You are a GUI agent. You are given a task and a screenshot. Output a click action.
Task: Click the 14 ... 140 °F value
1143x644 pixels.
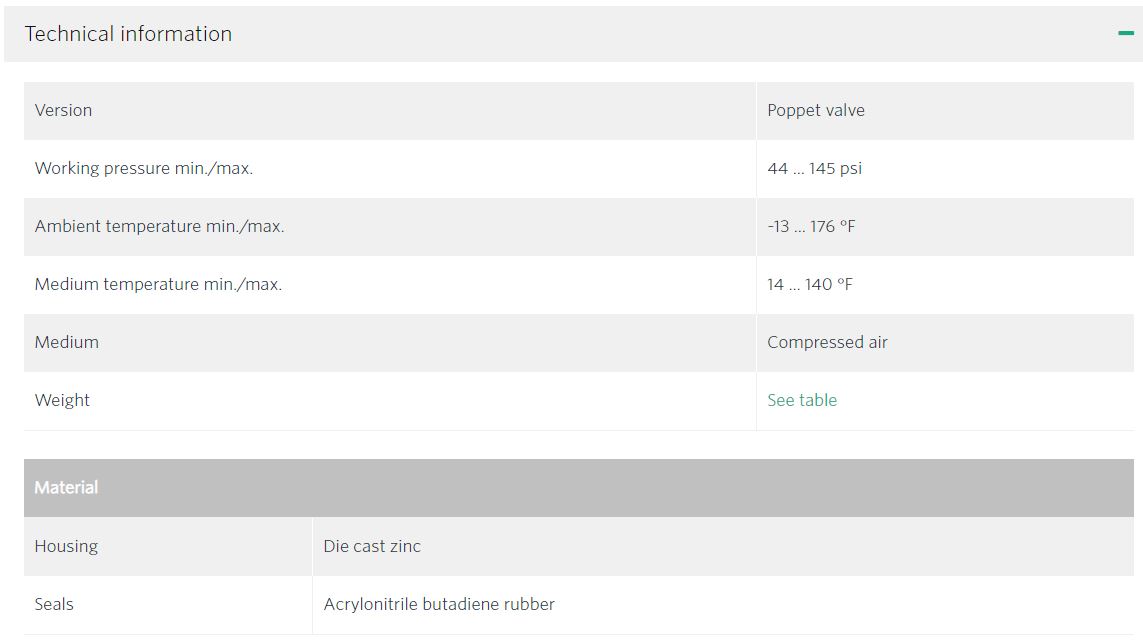click(x=810, y=284)
